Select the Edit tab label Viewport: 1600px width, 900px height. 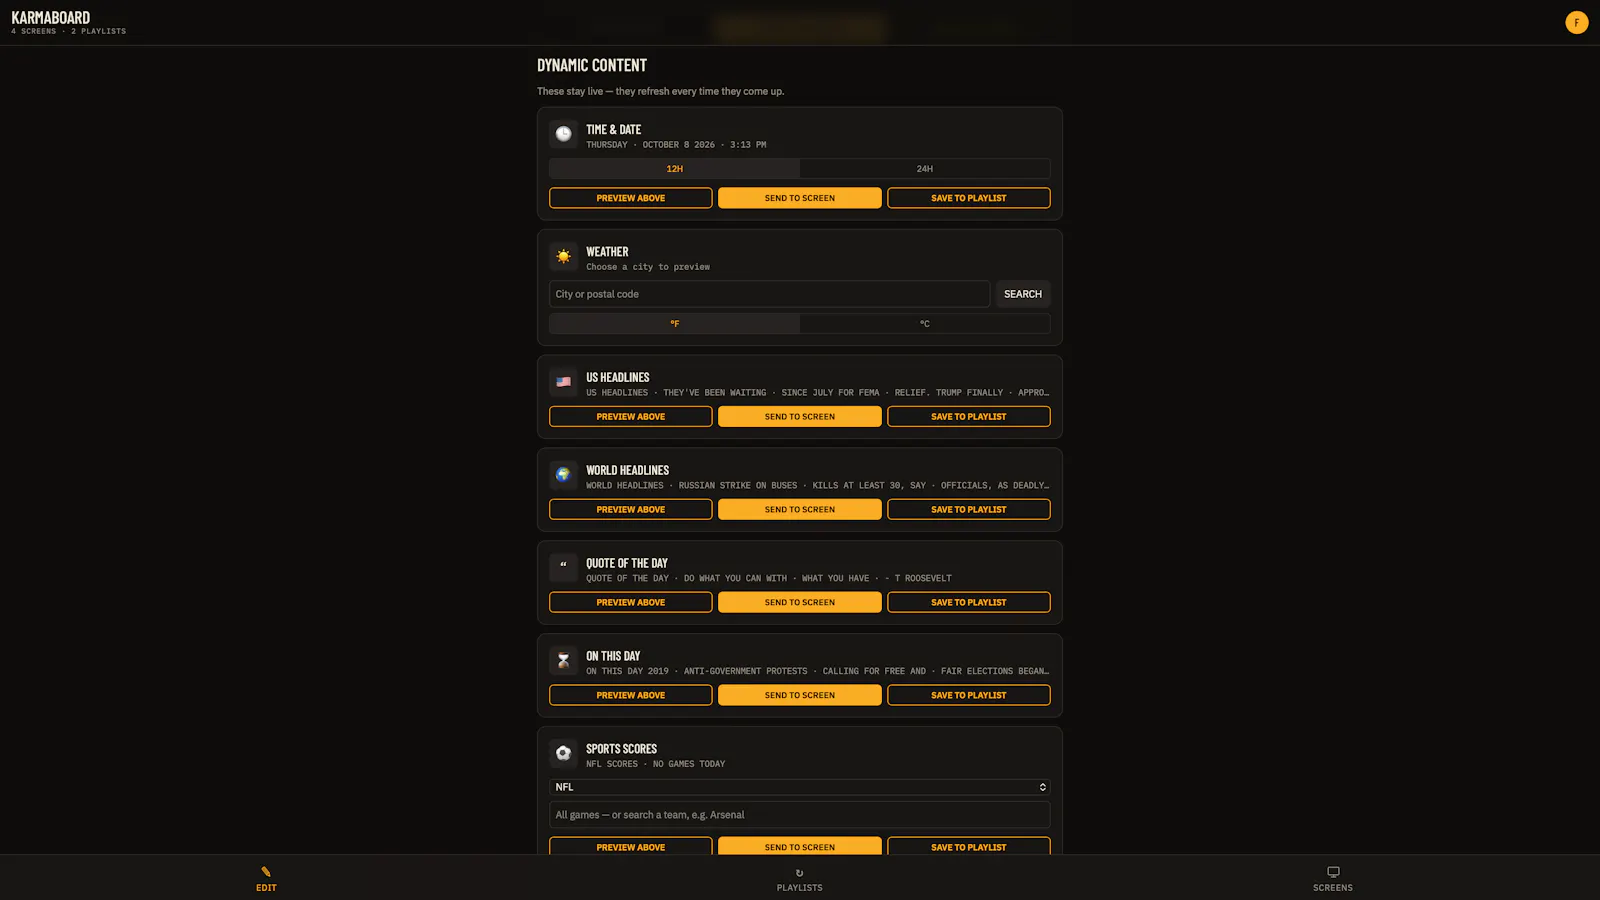[x=266, y=888]
